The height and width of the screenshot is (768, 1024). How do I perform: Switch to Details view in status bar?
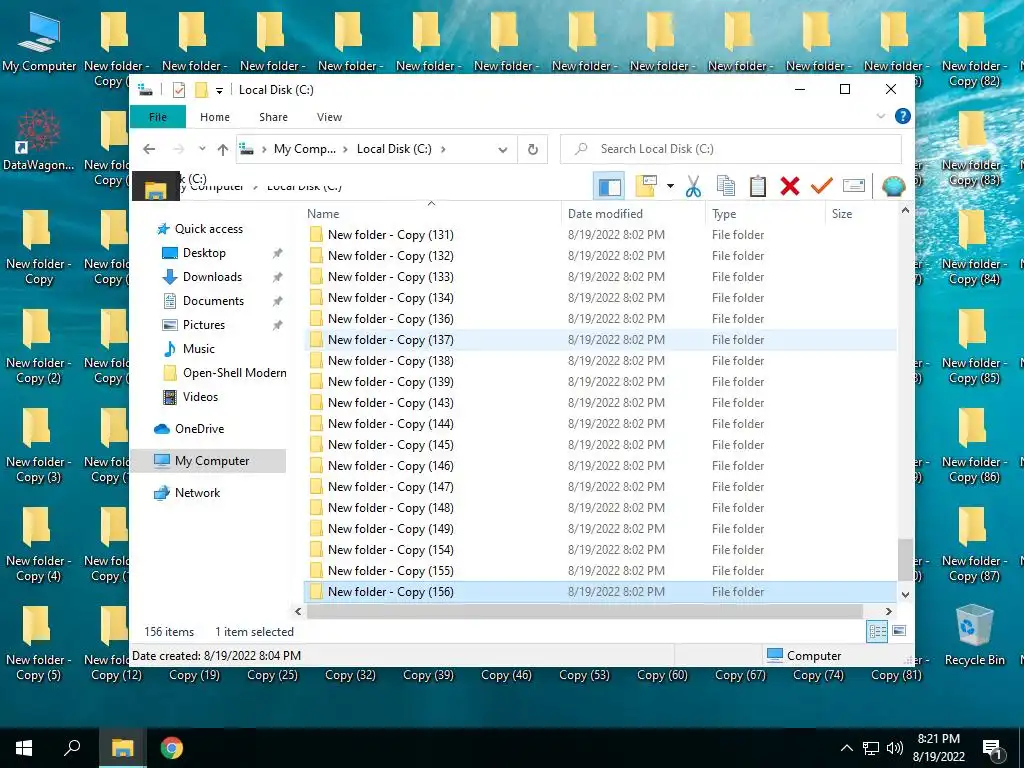(x=877, y=631)
